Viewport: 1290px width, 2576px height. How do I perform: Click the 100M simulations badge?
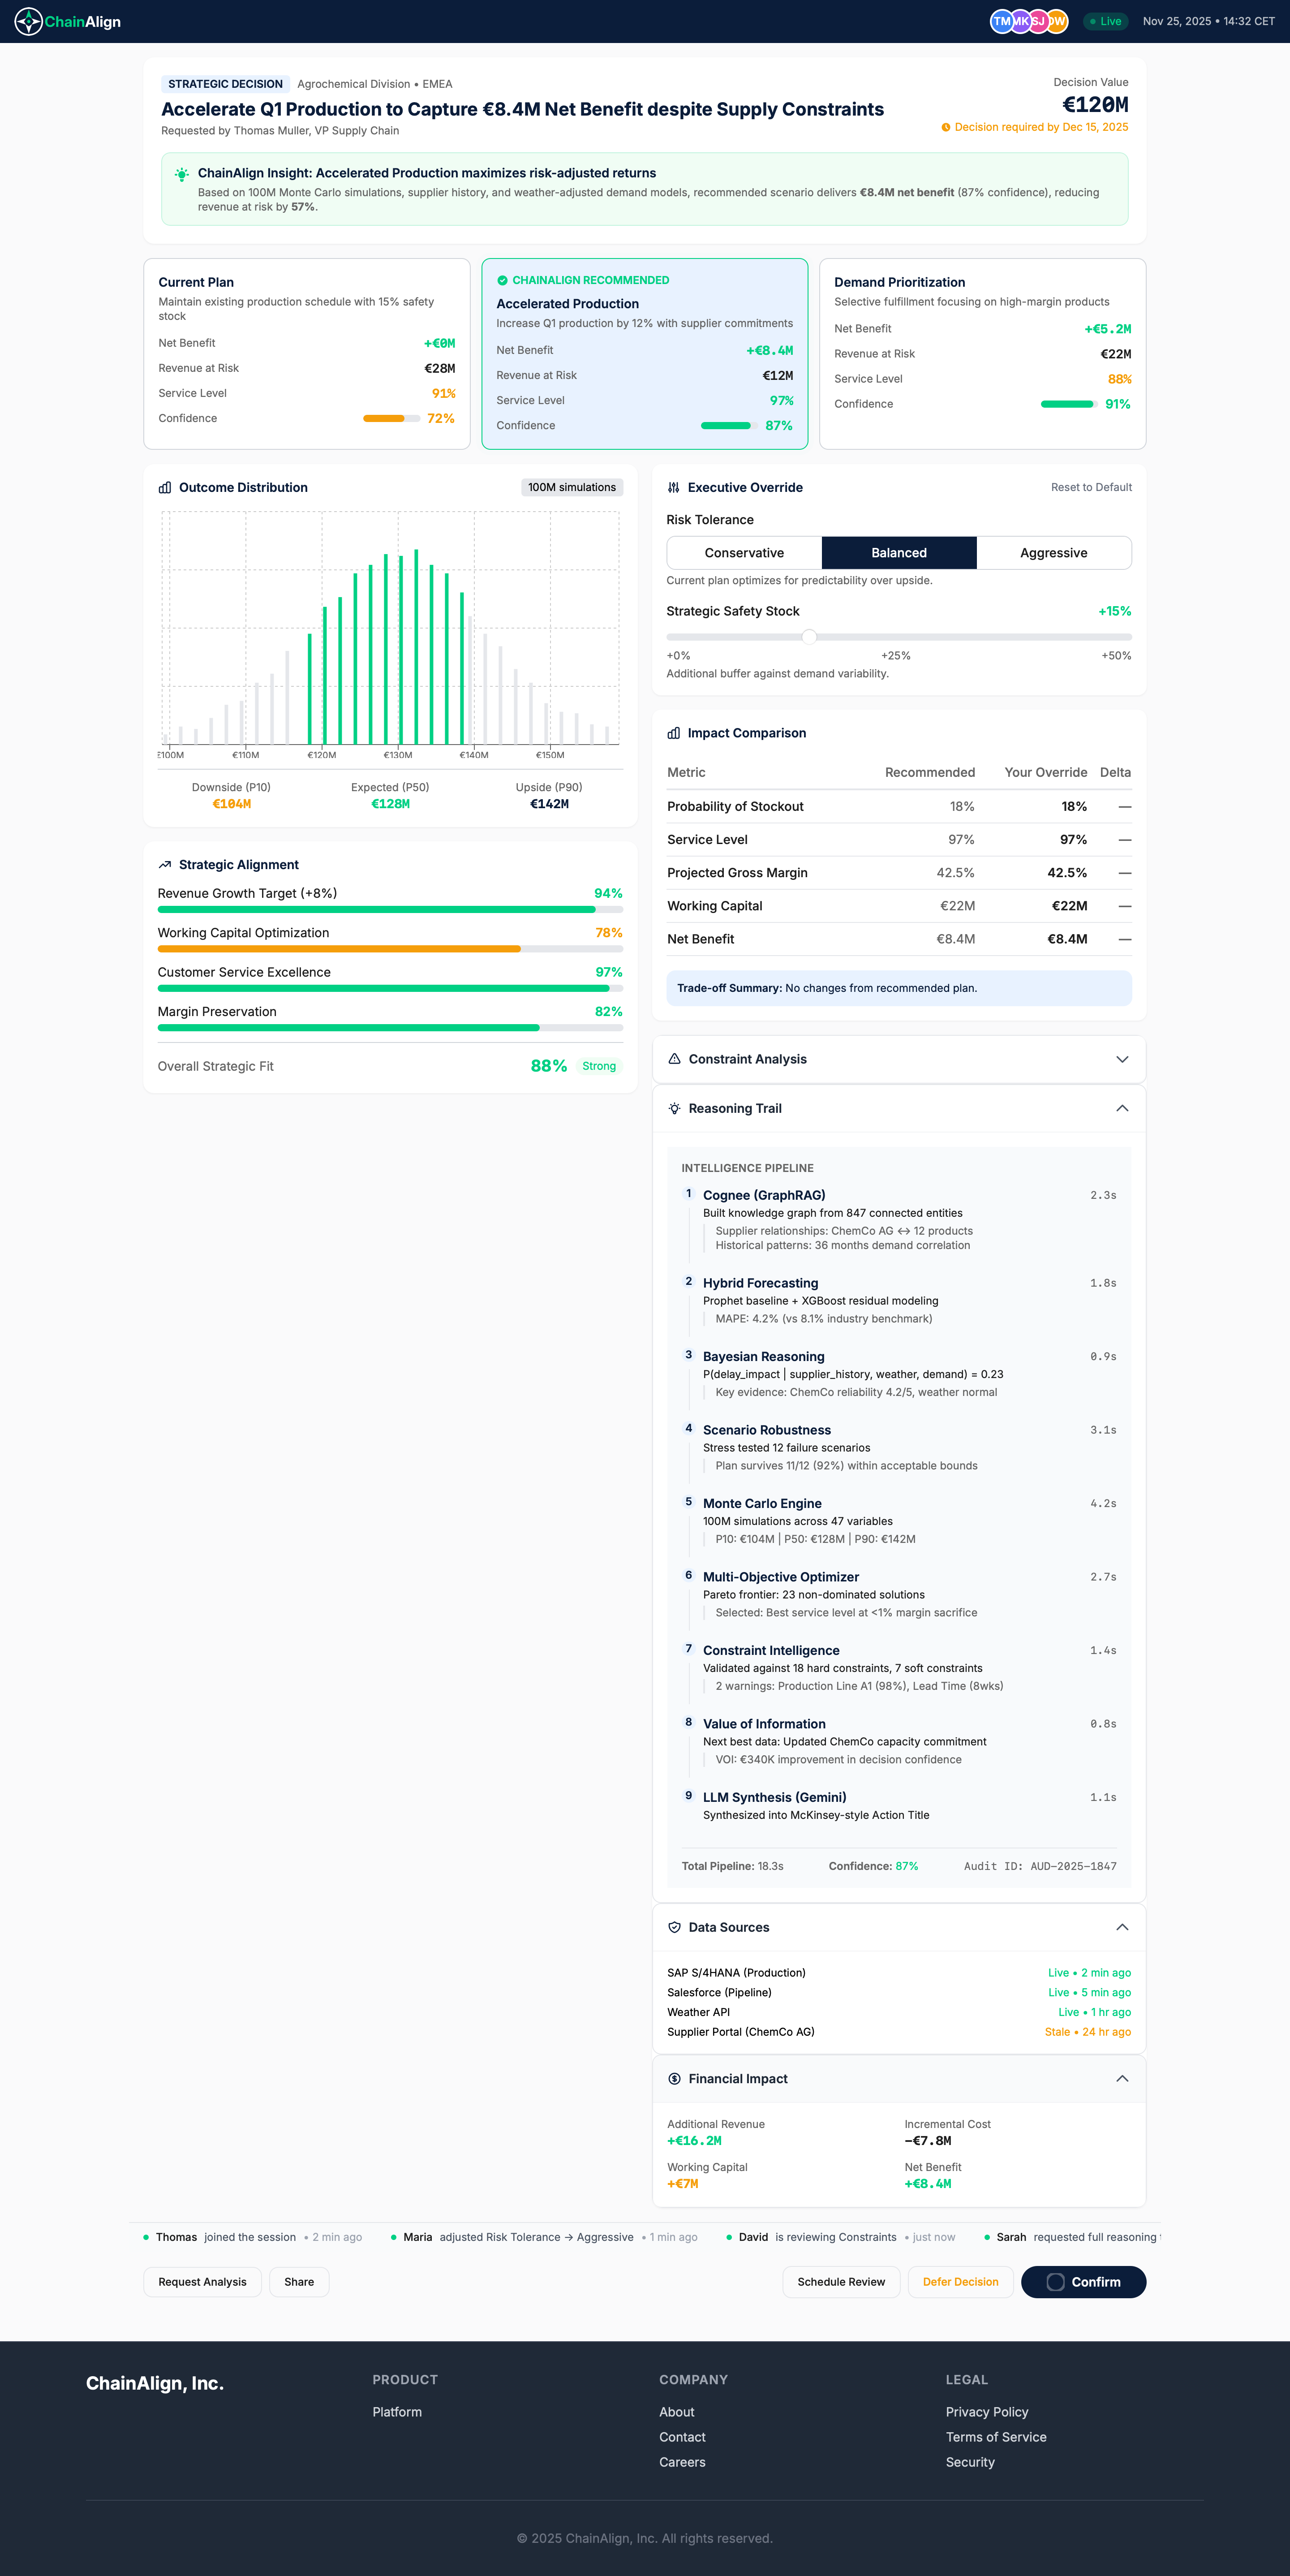click(571, 487)
